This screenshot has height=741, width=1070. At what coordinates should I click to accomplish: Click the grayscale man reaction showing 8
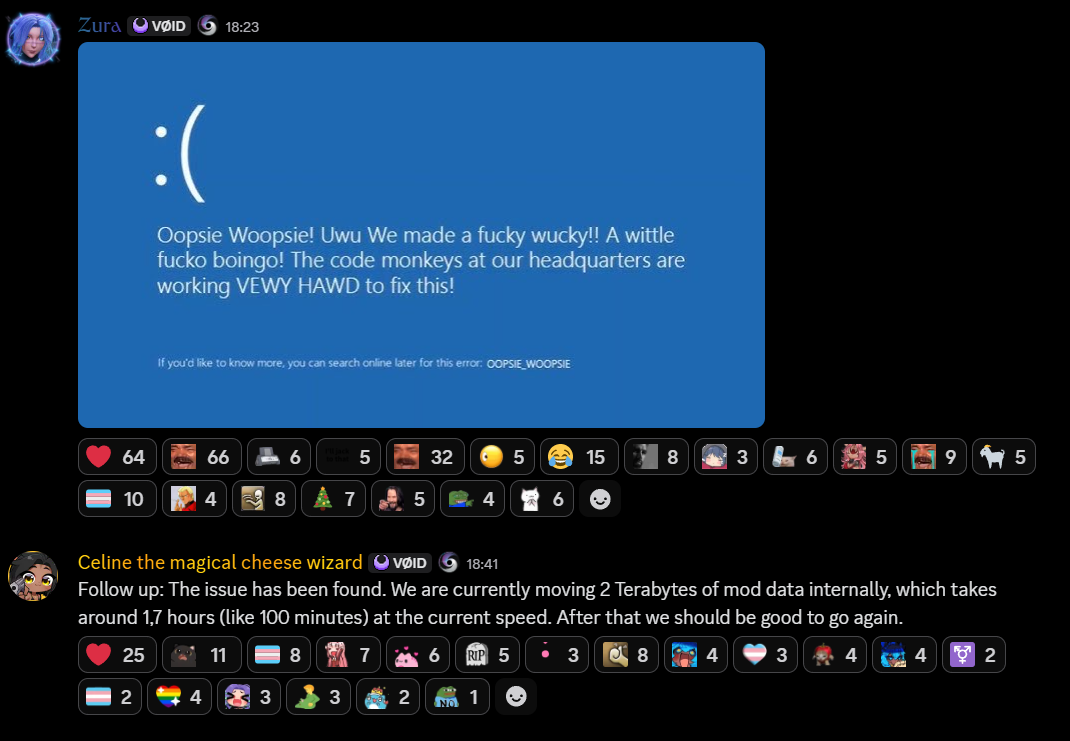tap(656, 456)
